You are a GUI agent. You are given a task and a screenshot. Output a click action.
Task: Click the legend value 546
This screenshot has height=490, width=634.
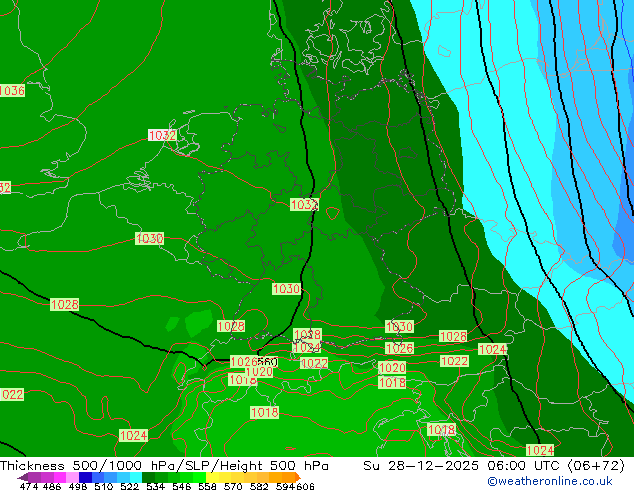click(182, 486)
